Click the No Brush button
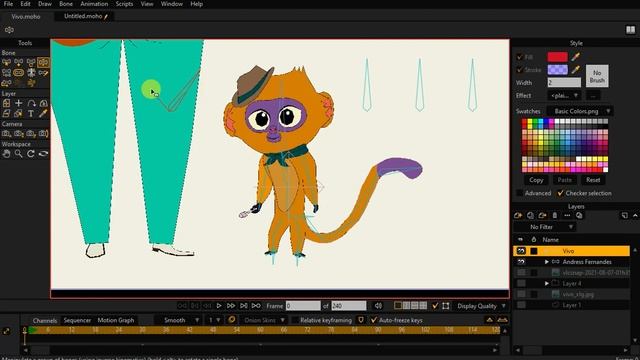The width and height of the screenshot is (640, 360). tap(597, 76)
